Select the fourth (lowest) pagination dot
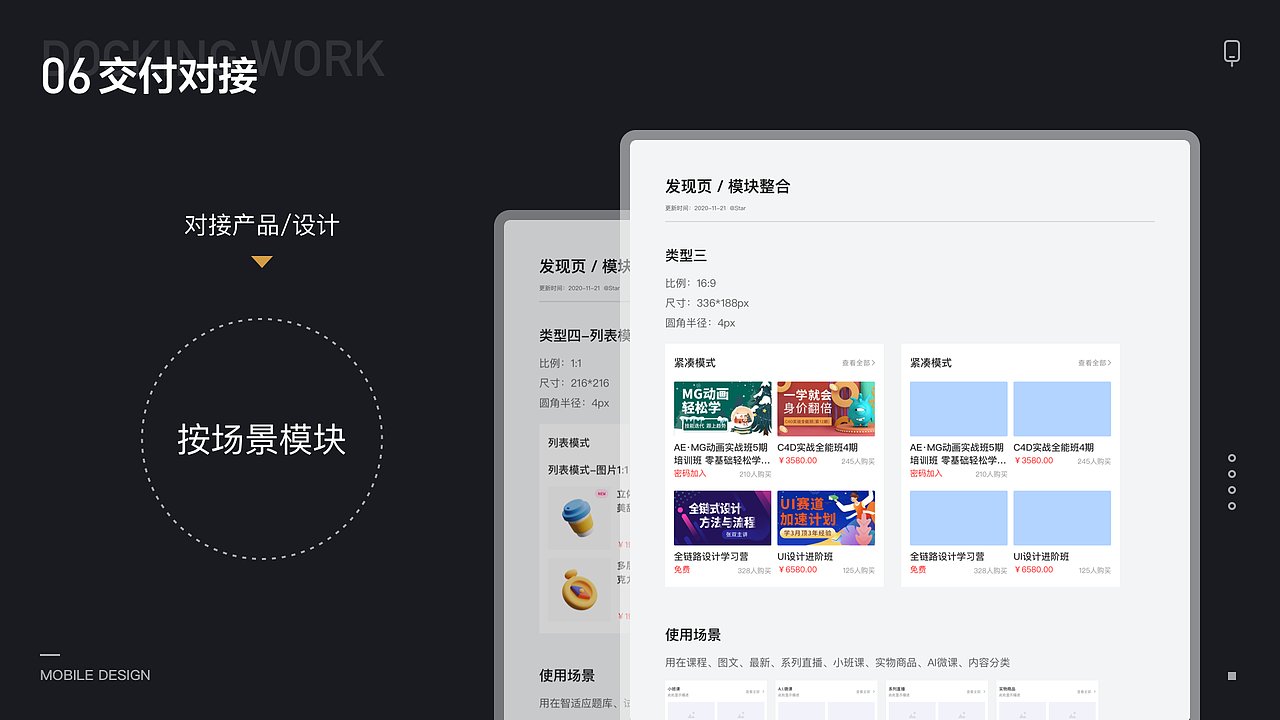 (1232, 506)
